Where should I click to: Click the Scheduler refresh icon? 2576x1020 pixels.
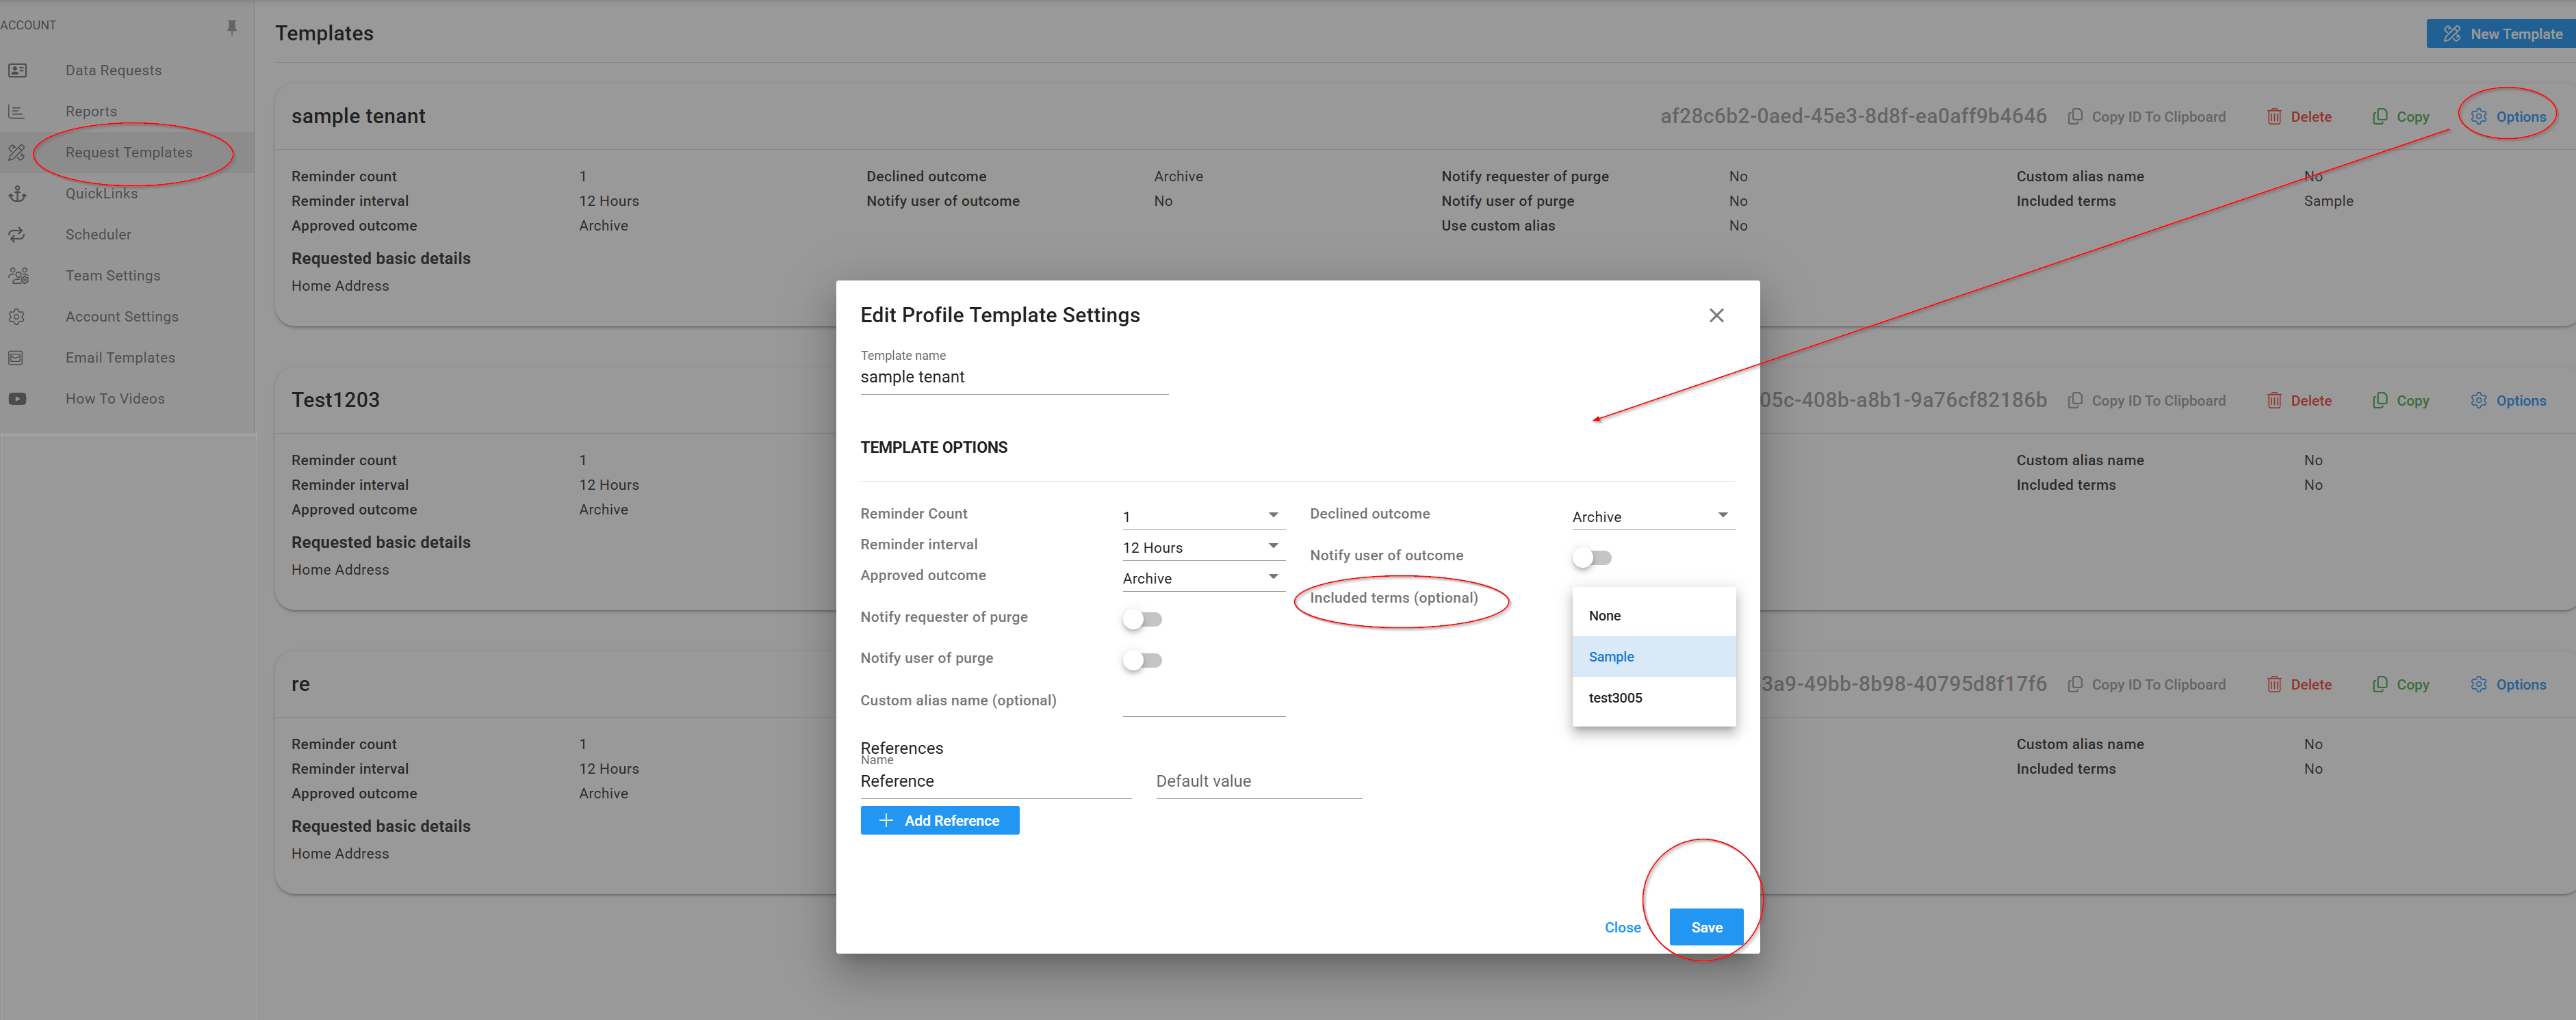[18, 235]
